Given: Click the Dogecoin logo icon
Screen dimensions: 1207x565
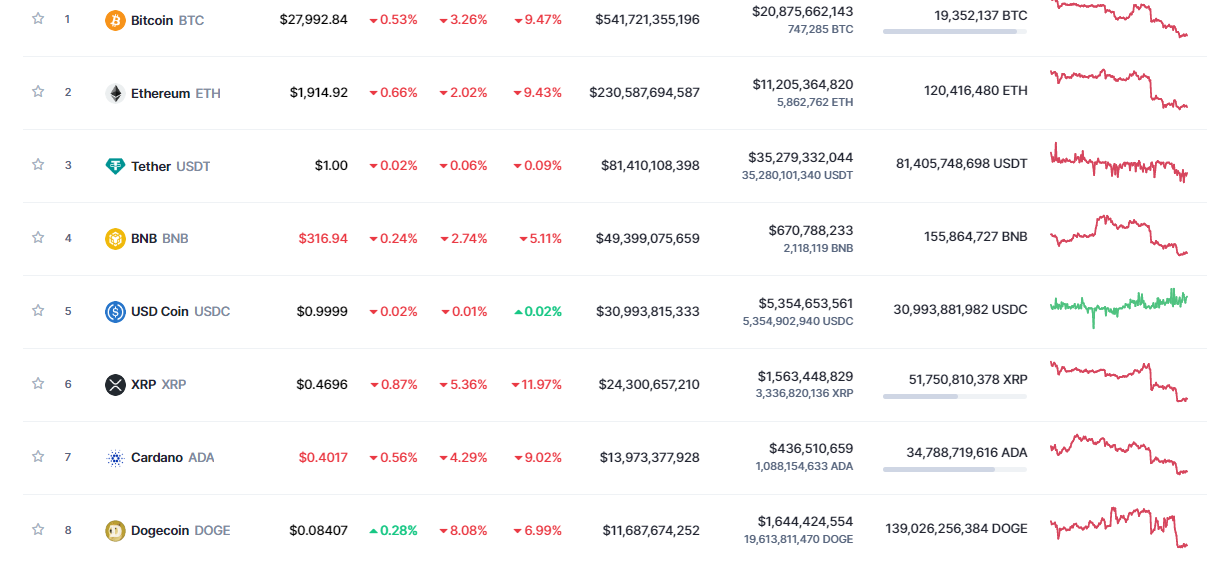Looking at the screenshot, I should (x=115, y=531).
